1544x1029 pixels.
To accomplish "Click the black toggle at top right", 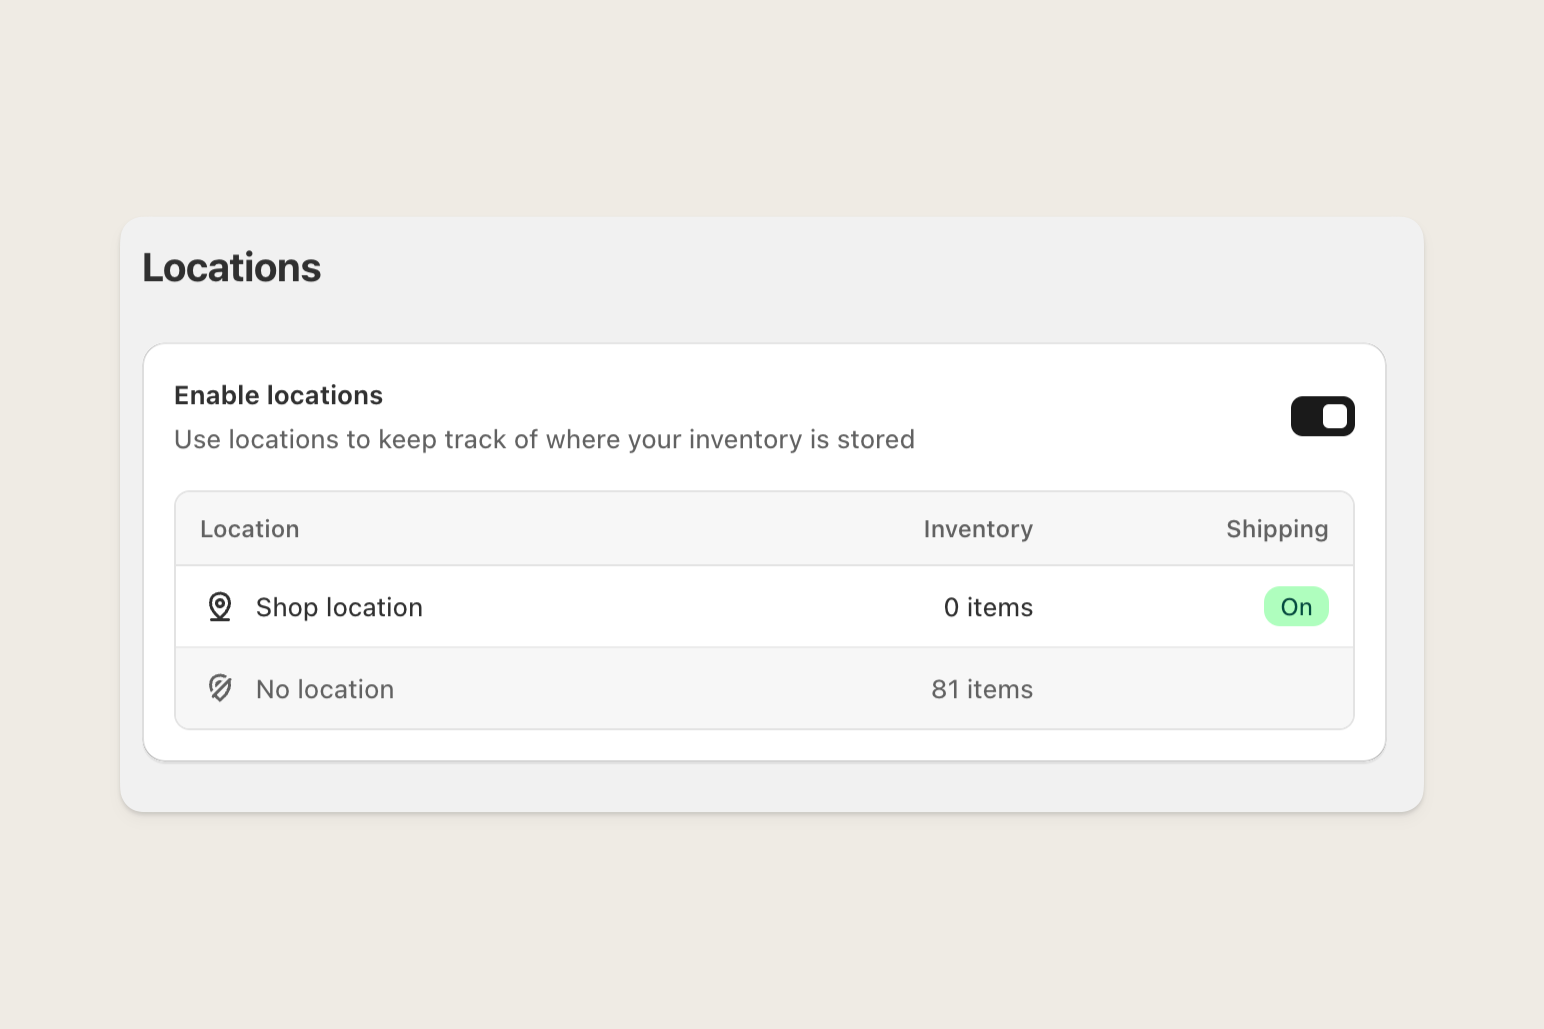I will pos(1322,416).
